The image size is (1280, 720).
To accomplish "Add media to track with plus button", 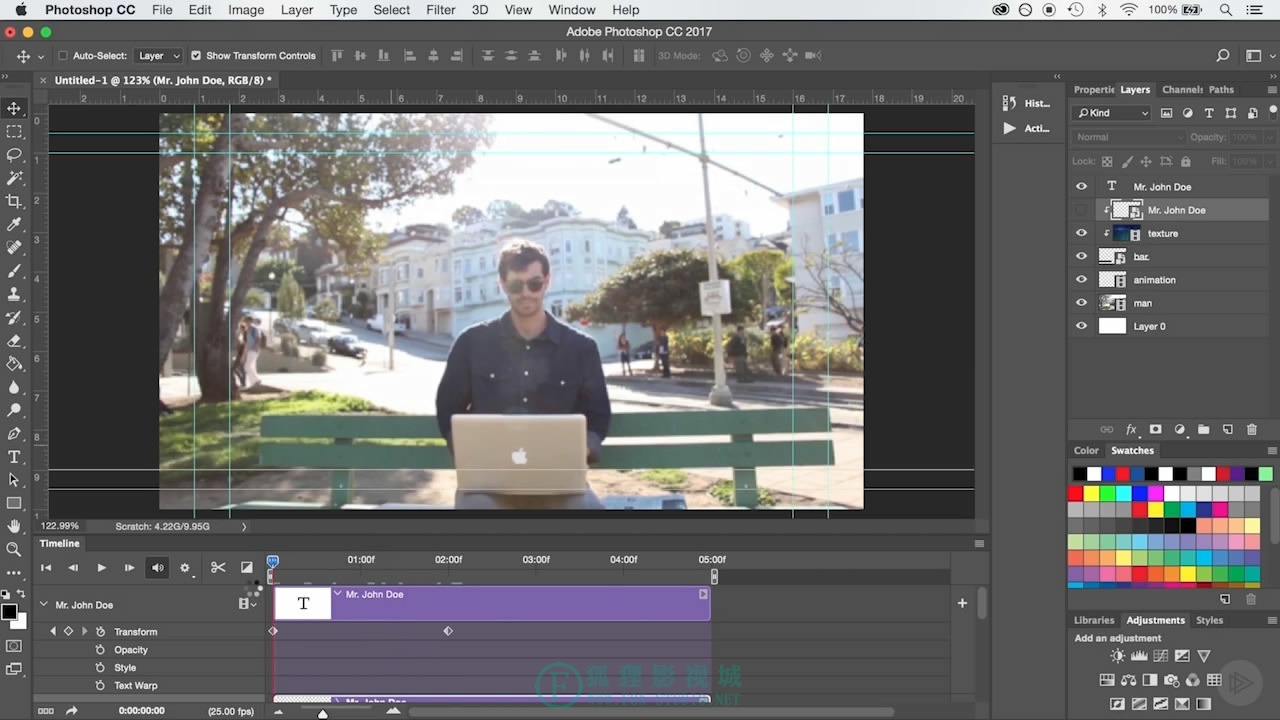I will coord(962,603).
